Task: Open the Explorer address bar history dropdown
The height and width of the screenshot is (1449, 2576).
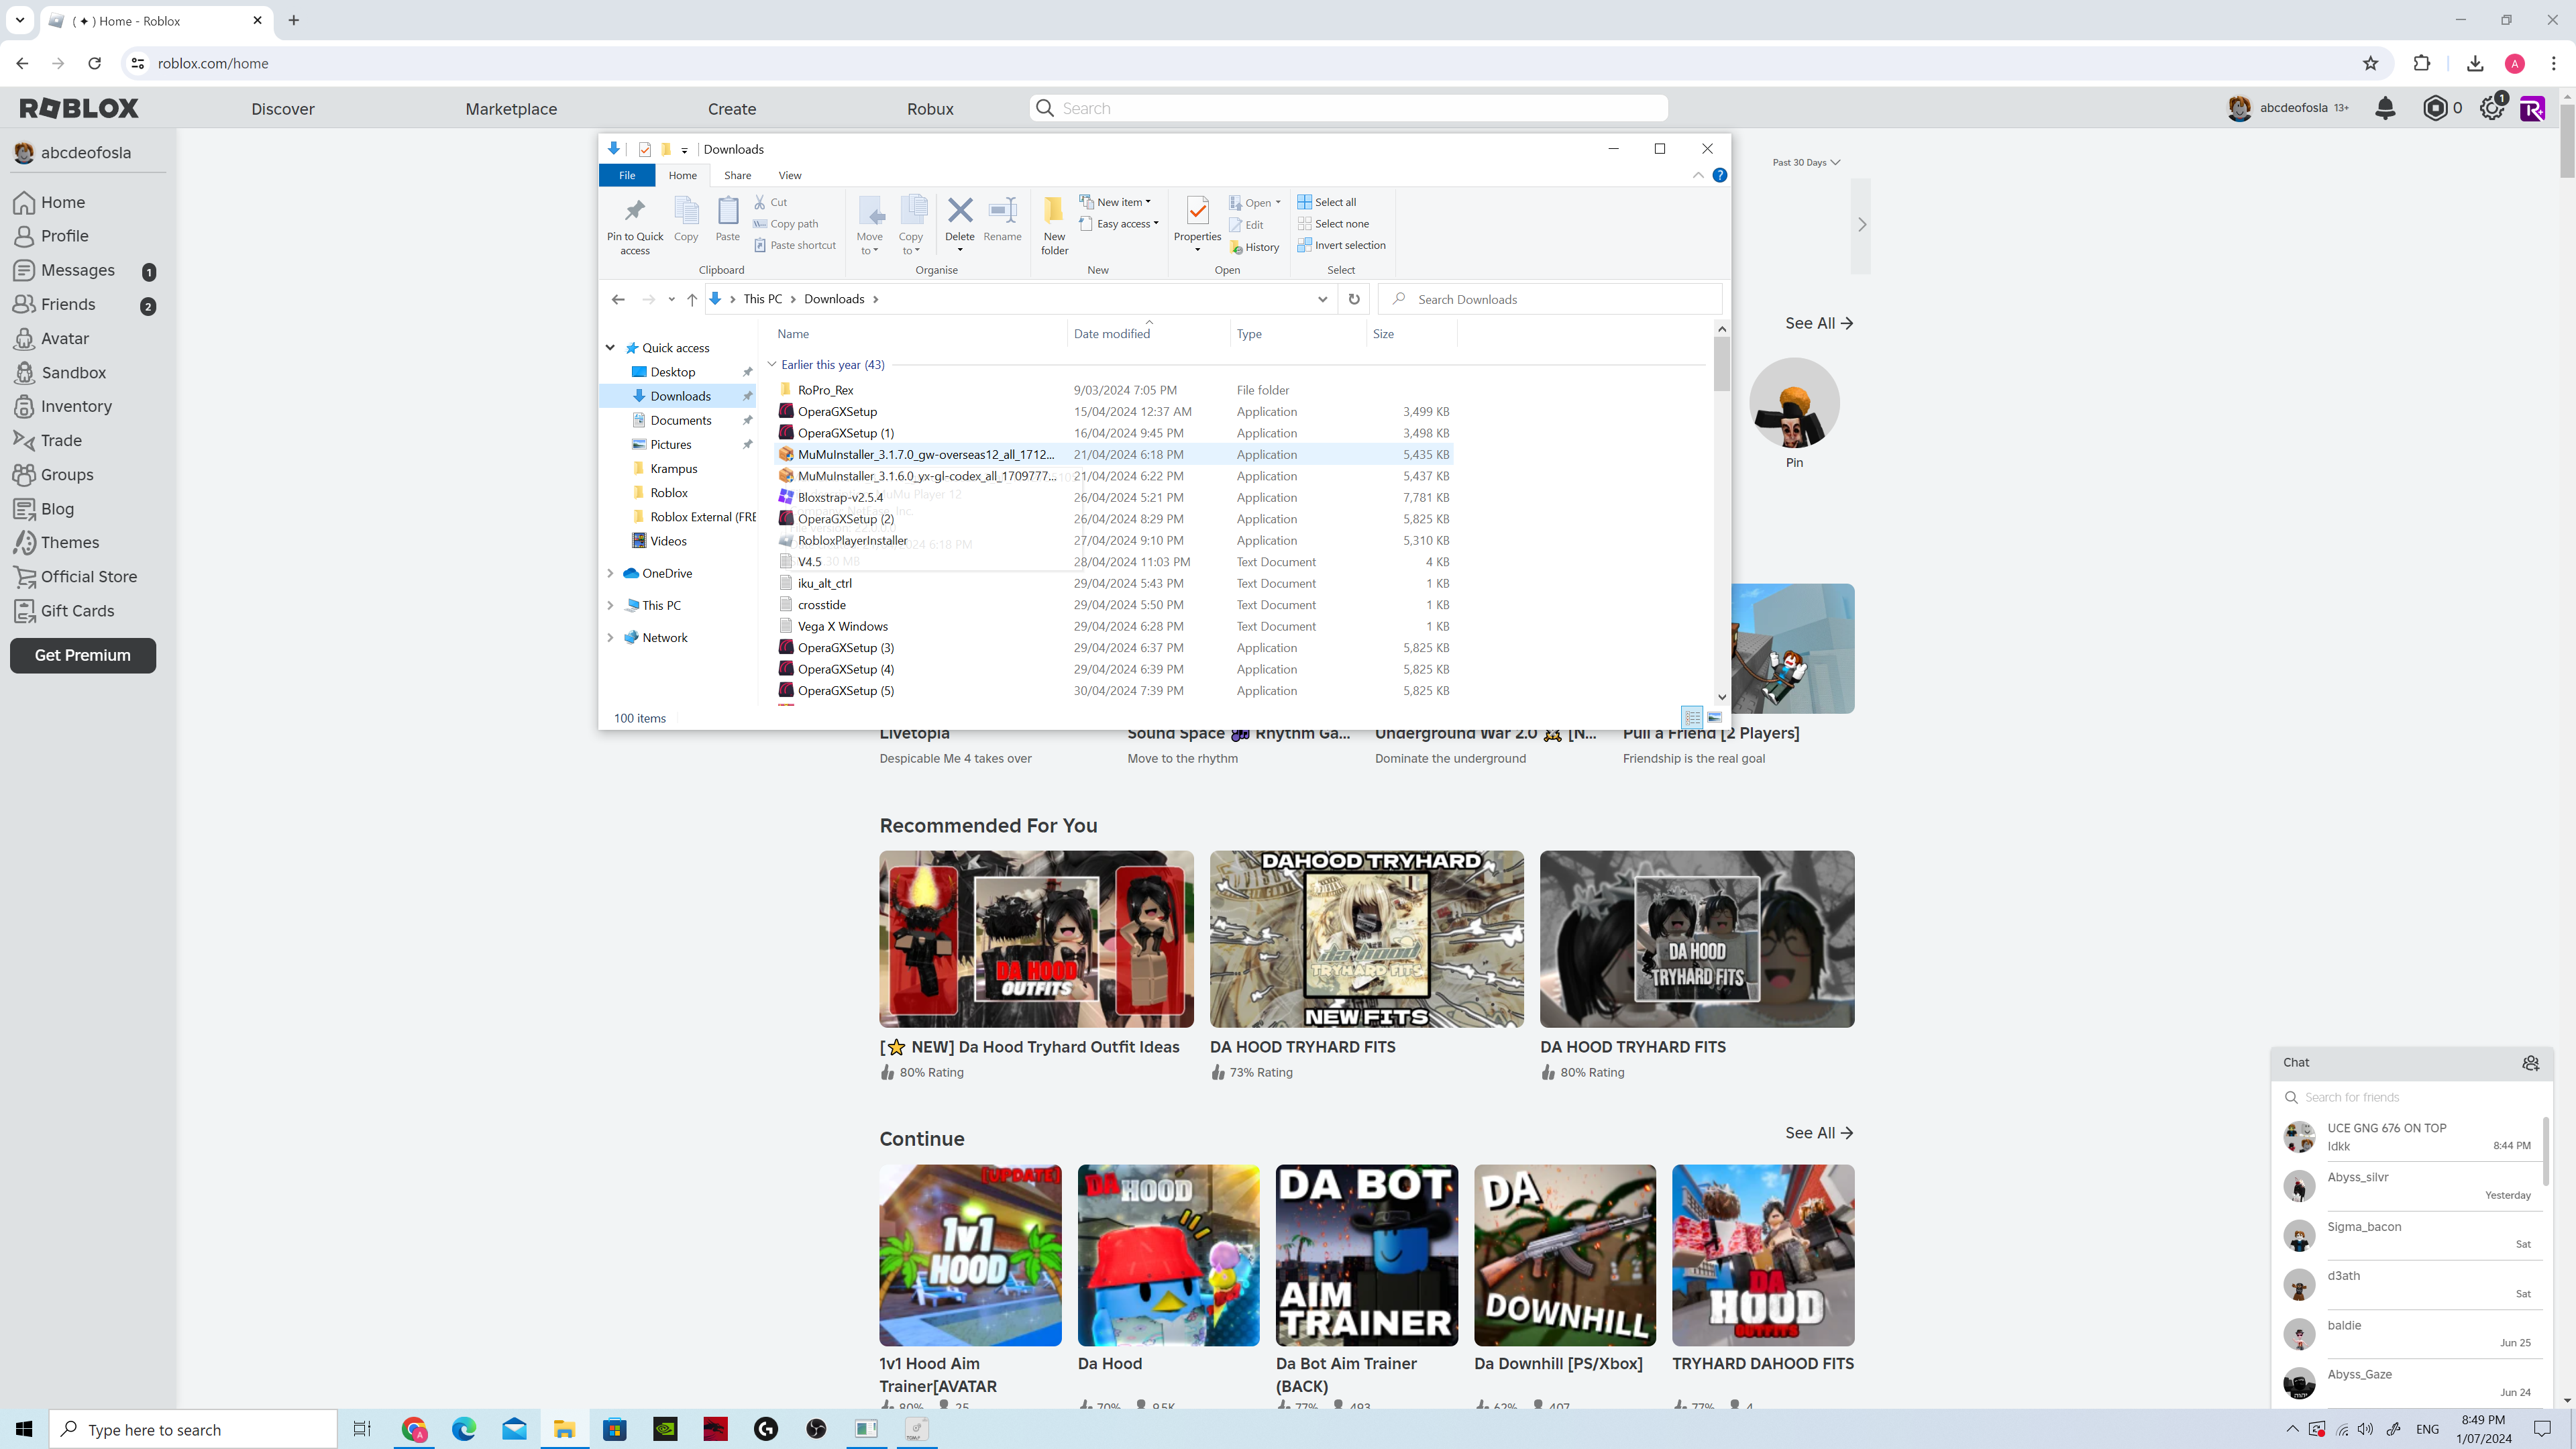Action: 1322,299
